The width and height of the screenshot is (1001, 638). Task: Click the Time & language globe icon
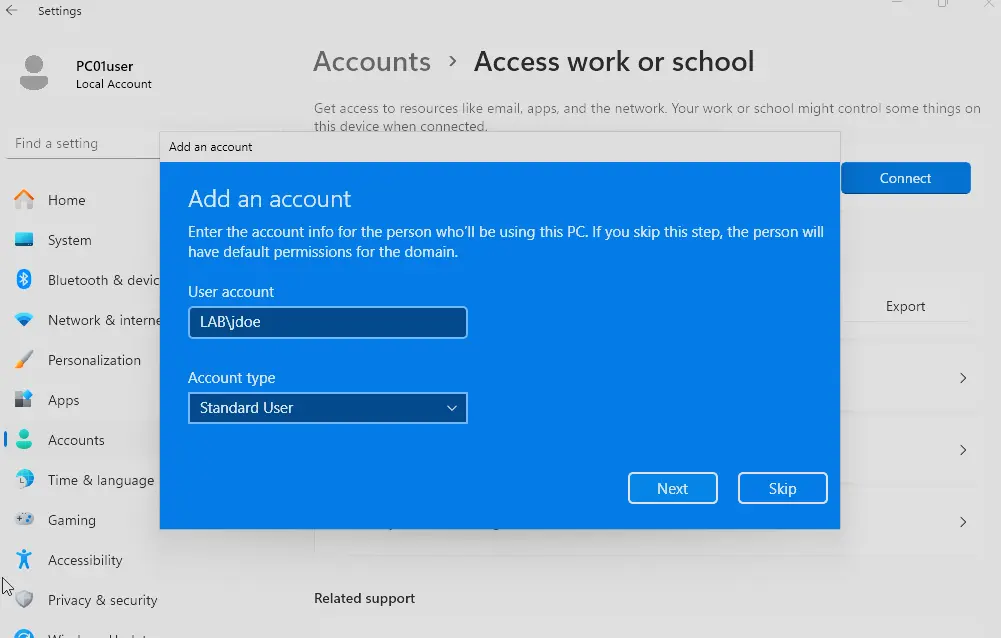coord(24,479)
